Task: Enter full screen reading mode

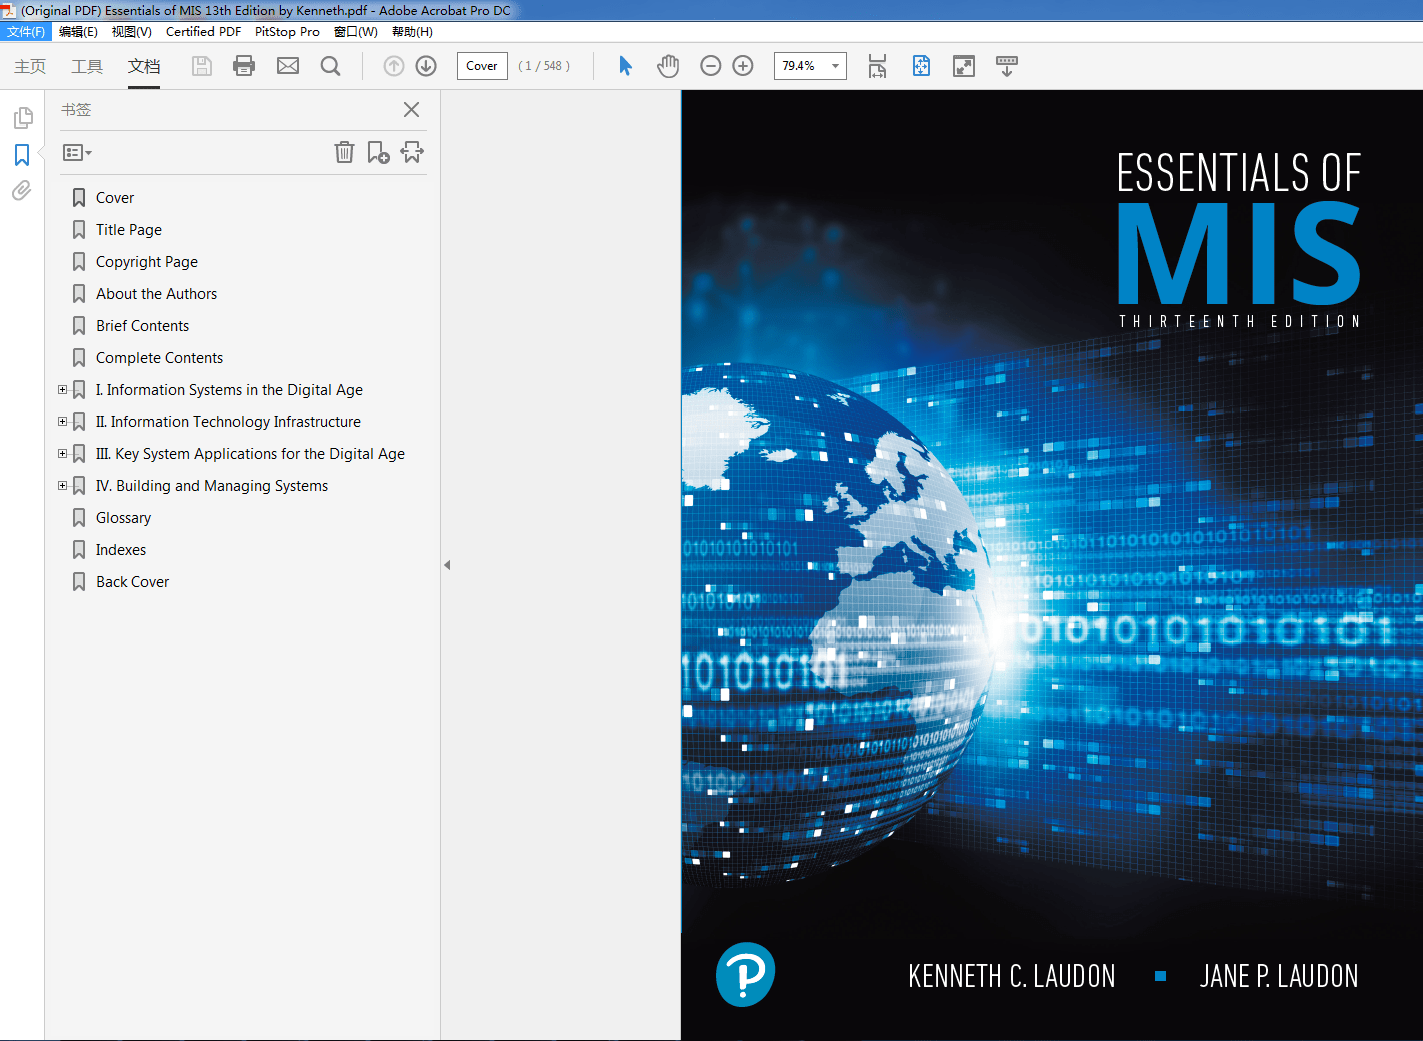Action: pyautogui.click(x=963, y=65)
